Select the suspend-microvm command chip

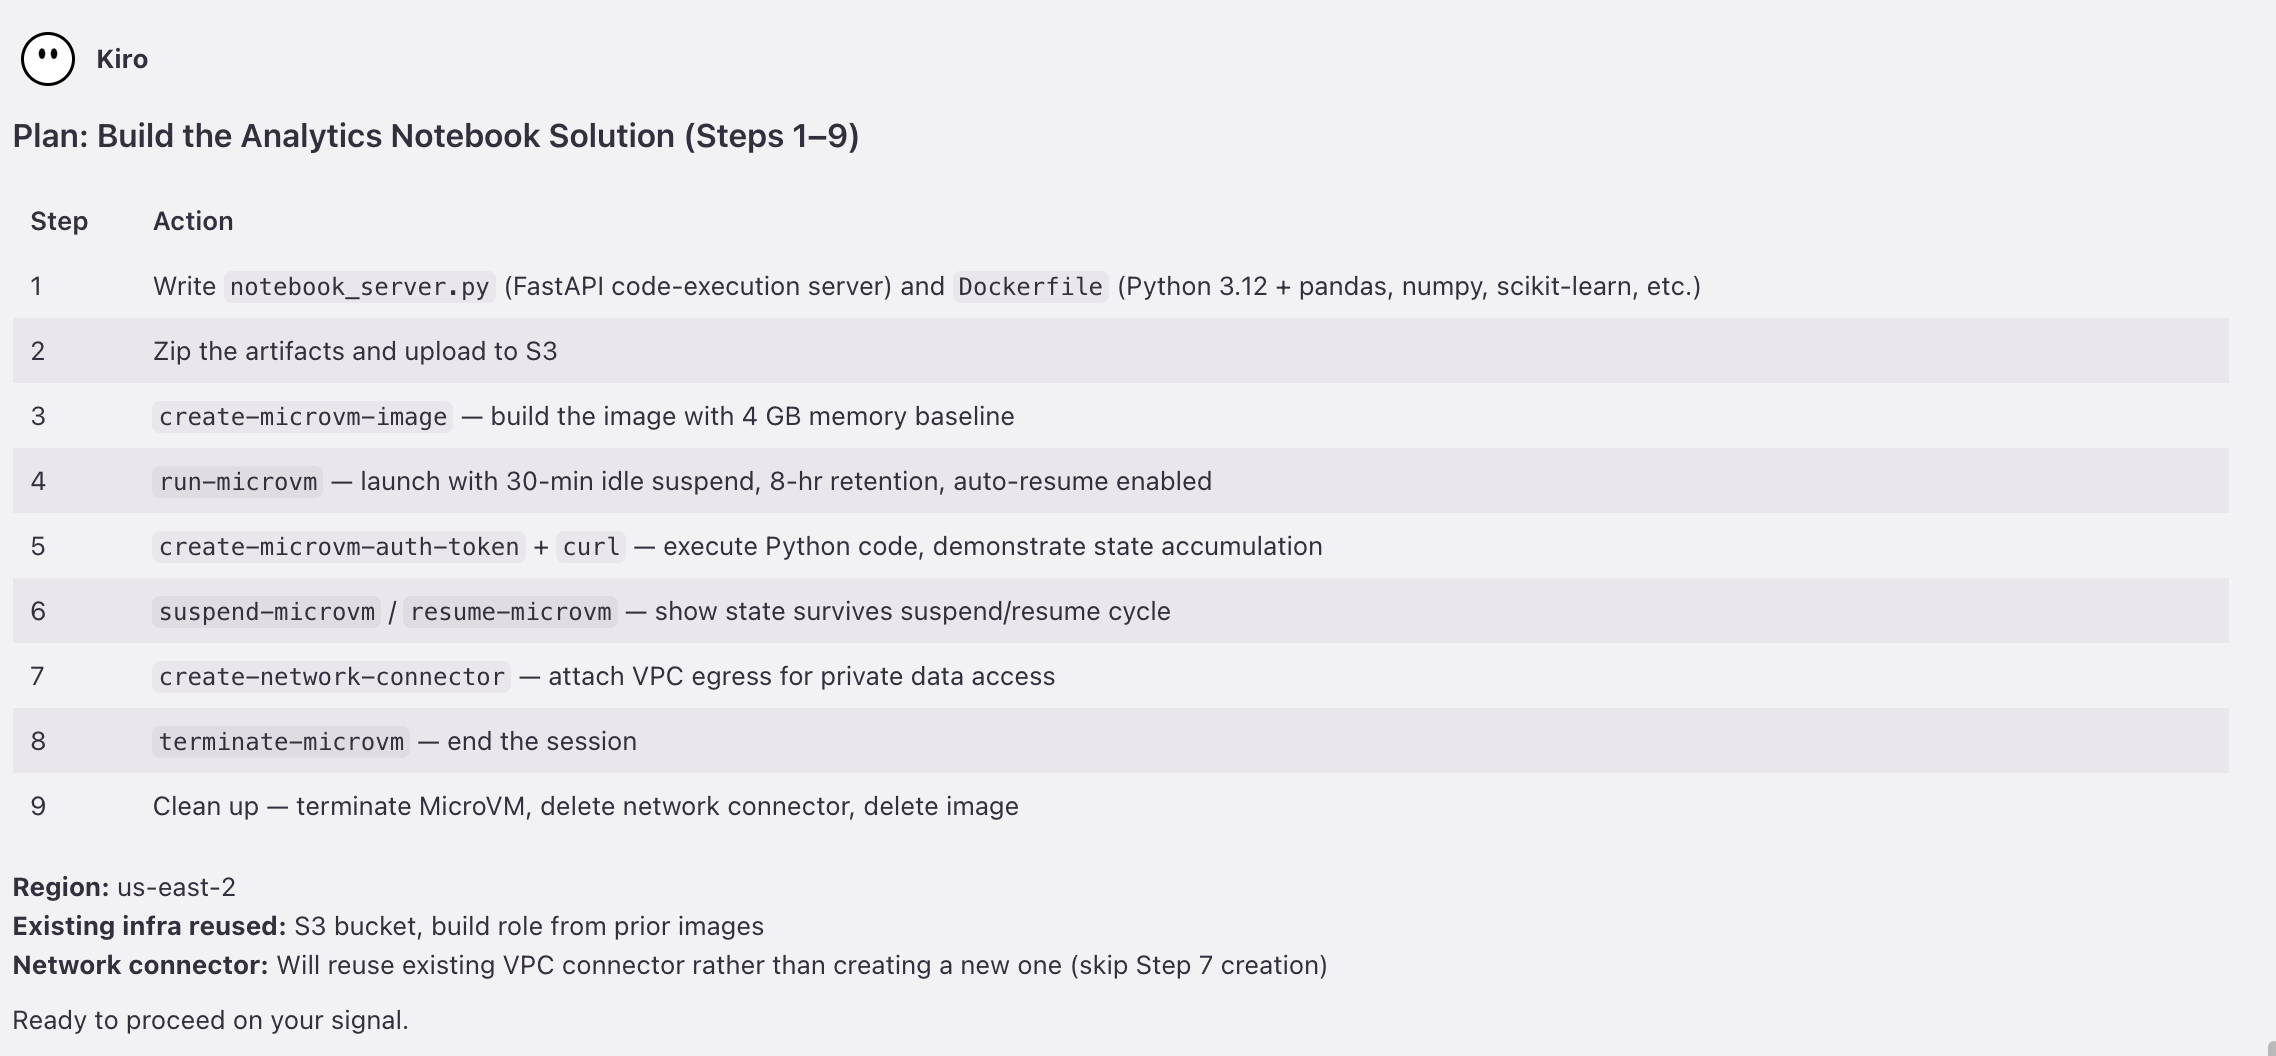point(267,612)
